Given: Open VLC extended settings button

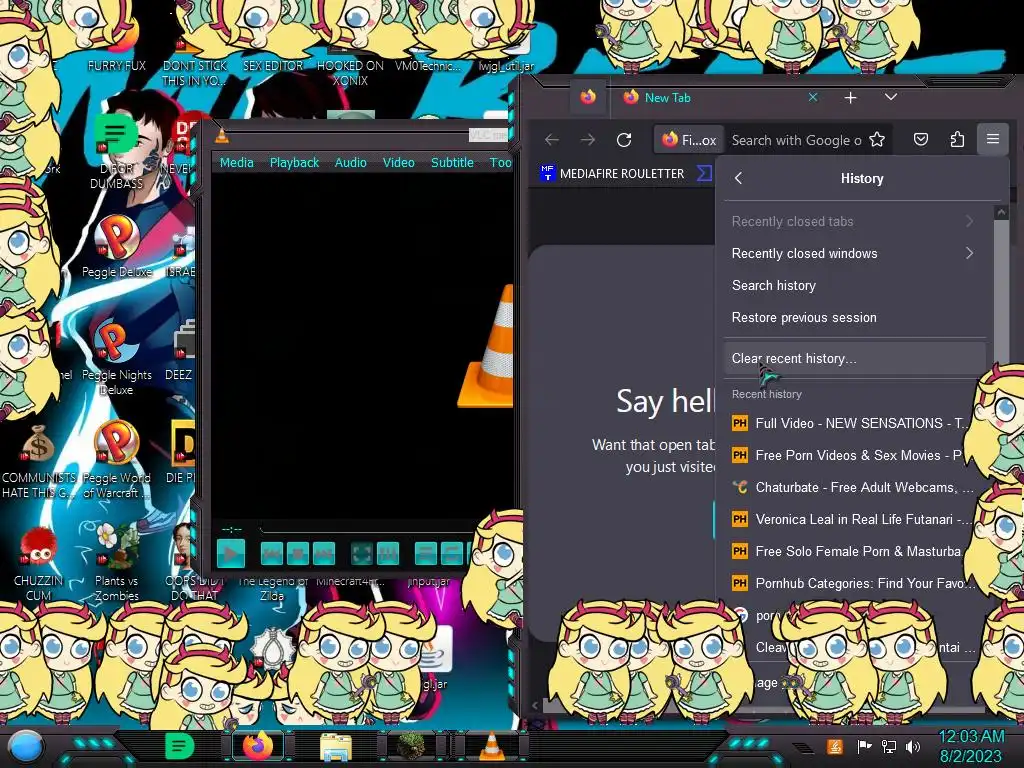Looking at the screenshot, I should 387,554.
